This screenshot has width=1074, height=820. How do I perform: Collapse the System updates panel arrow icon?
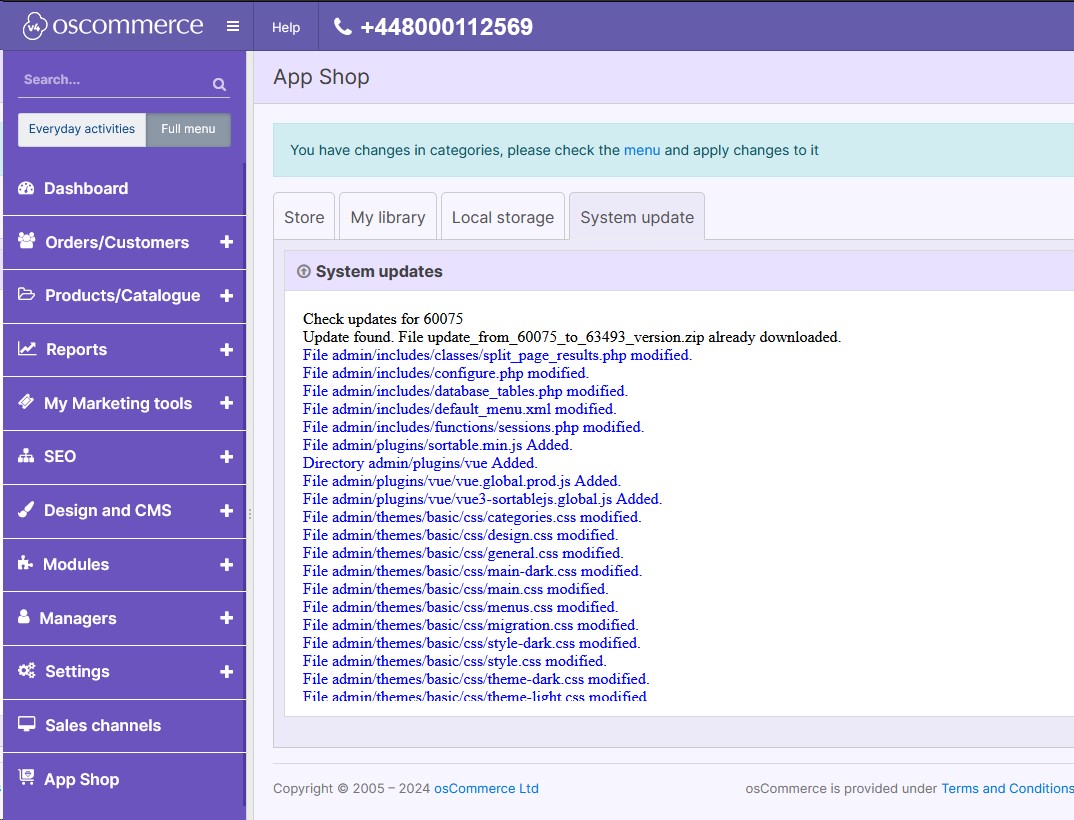coord(303,271)
